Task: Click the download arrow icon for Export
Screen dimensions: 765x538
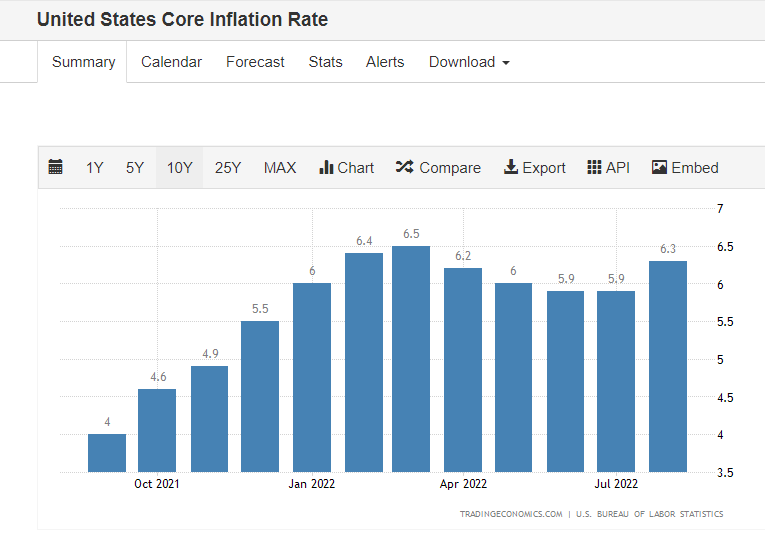Action: (510, 167)
